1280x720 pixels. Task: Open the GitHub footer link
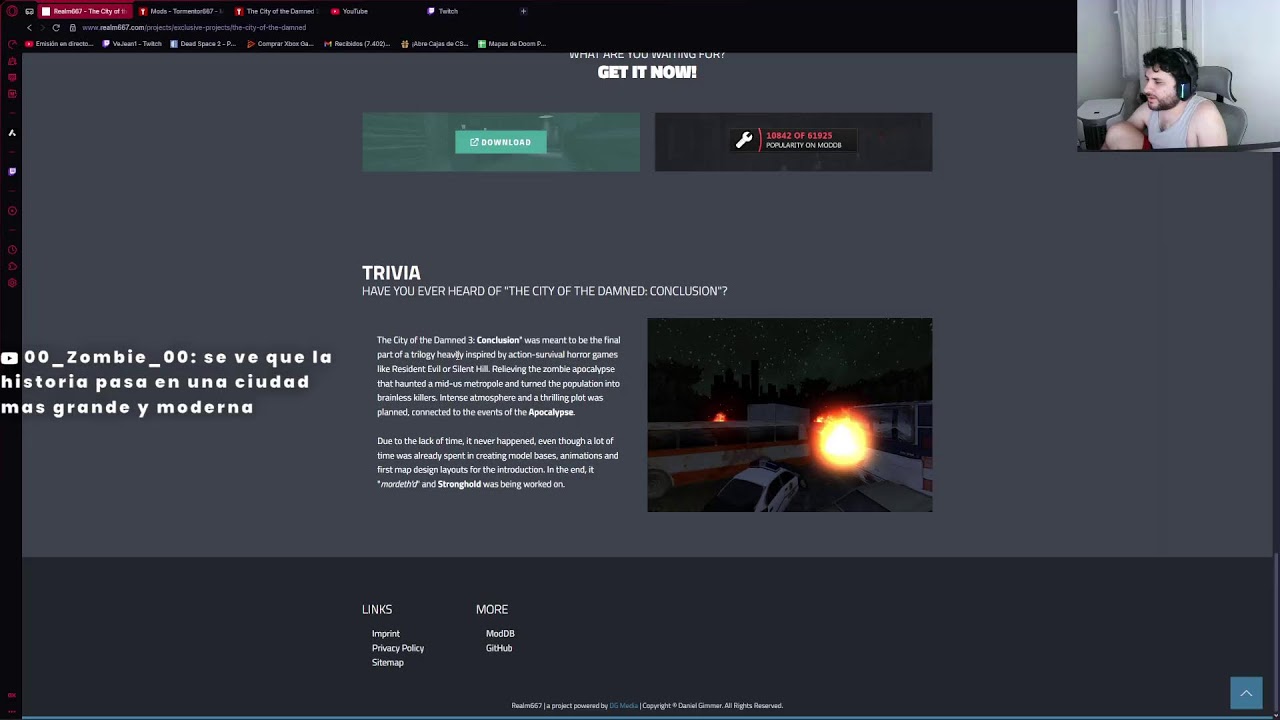pos(499,648)
